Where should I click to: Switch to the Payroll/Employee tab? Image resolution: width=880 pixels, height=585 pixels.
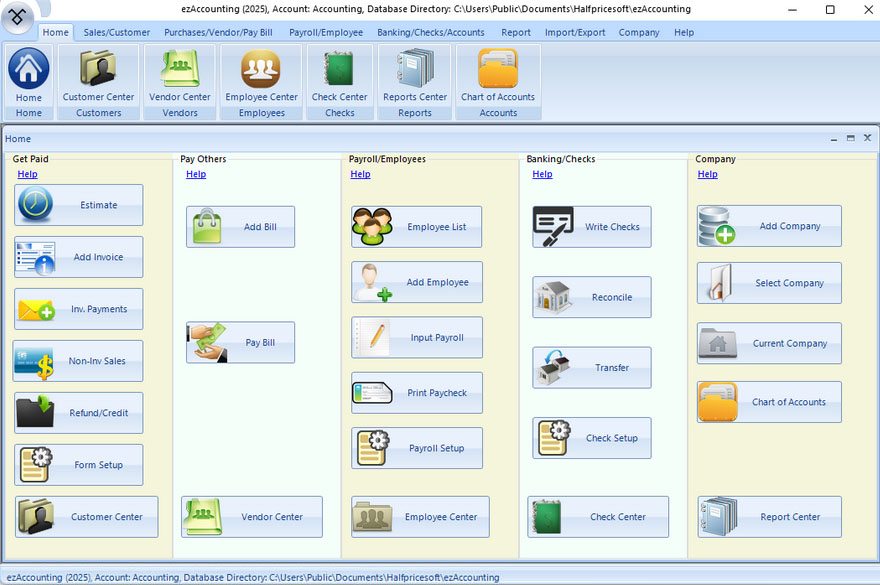(326, 33)
